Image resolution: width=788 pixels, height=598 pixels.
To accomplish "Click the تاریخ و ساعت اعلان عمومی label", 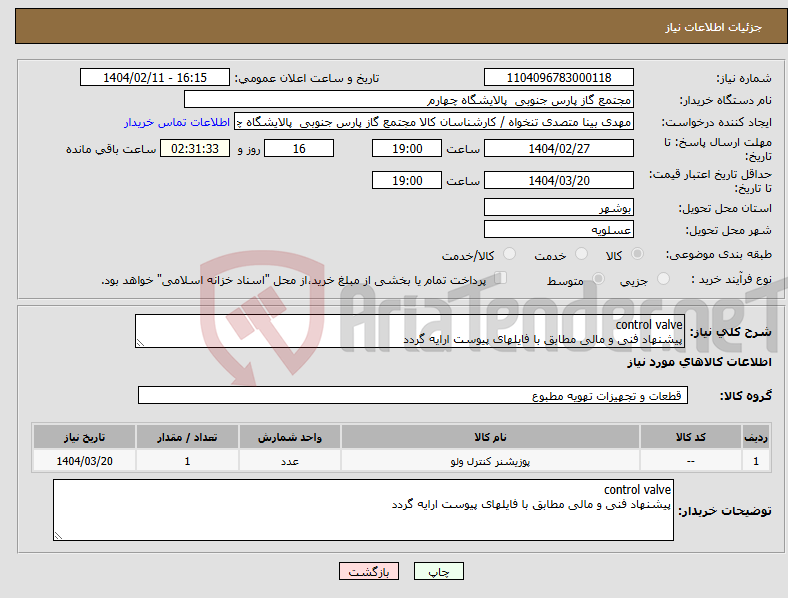I will (307, 78).
